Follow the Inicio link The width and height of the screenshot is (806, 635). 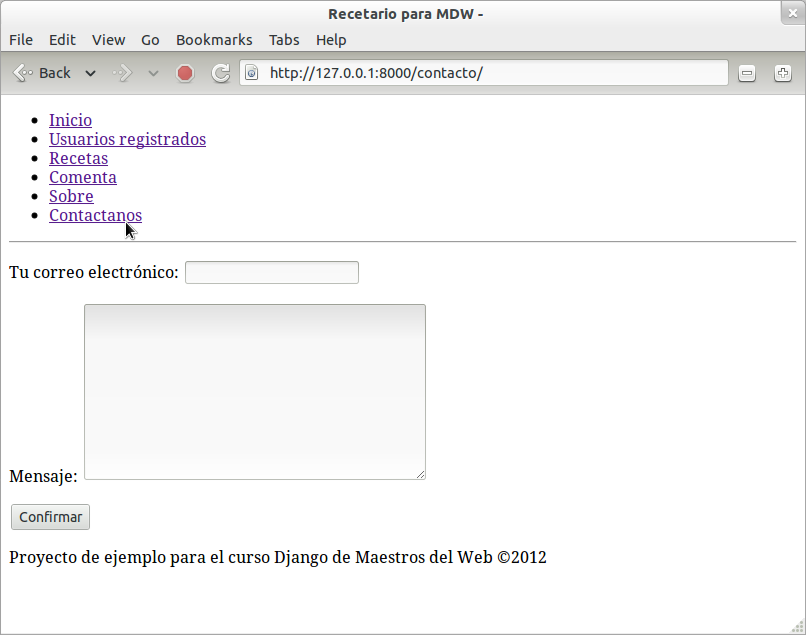[x=70, y=120]
